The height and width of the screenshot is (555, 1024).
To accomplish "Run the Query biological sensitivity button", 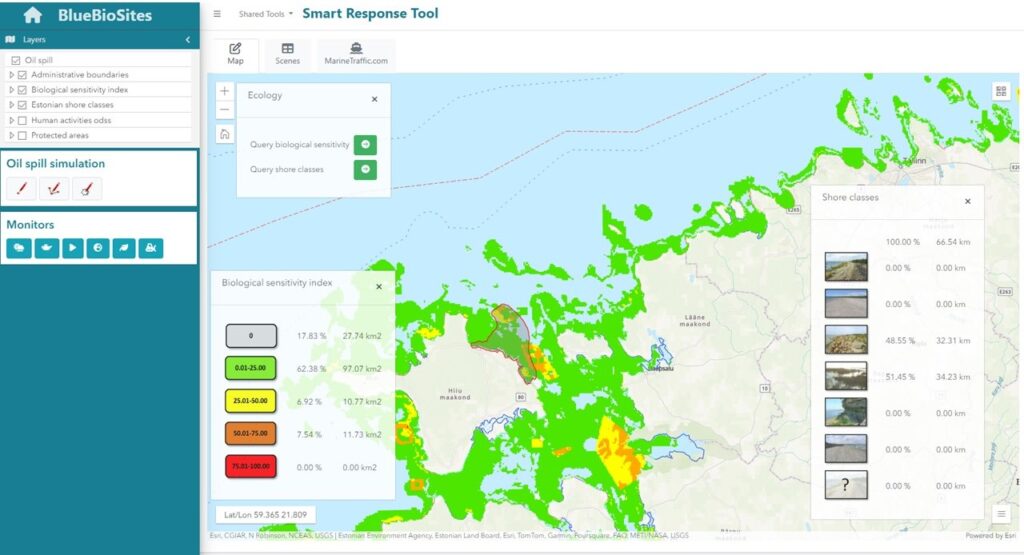I will pos(365,145).
